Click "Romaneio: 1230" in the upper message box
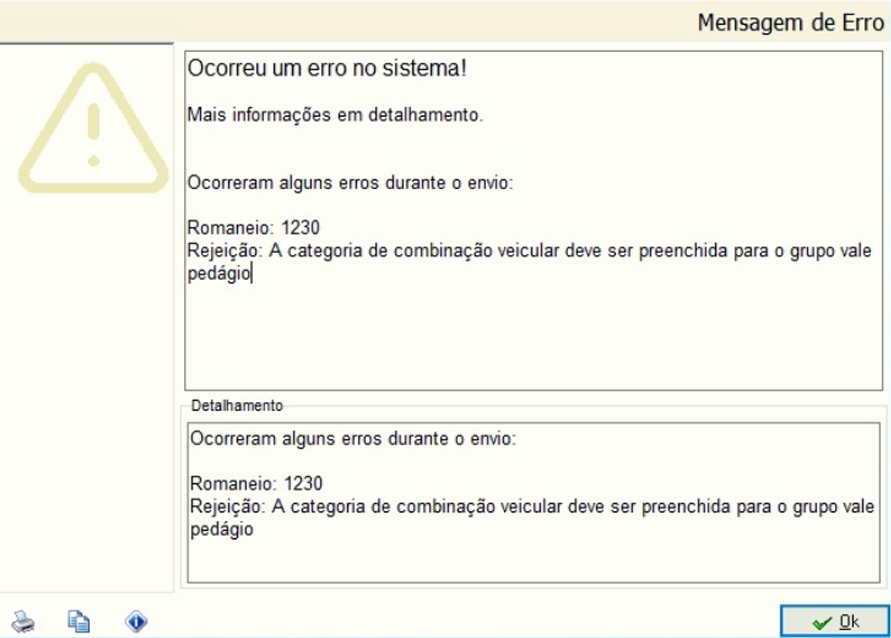The height and width of the screenshot is (638, 891). pyautogui.click(x=253, y=228)
